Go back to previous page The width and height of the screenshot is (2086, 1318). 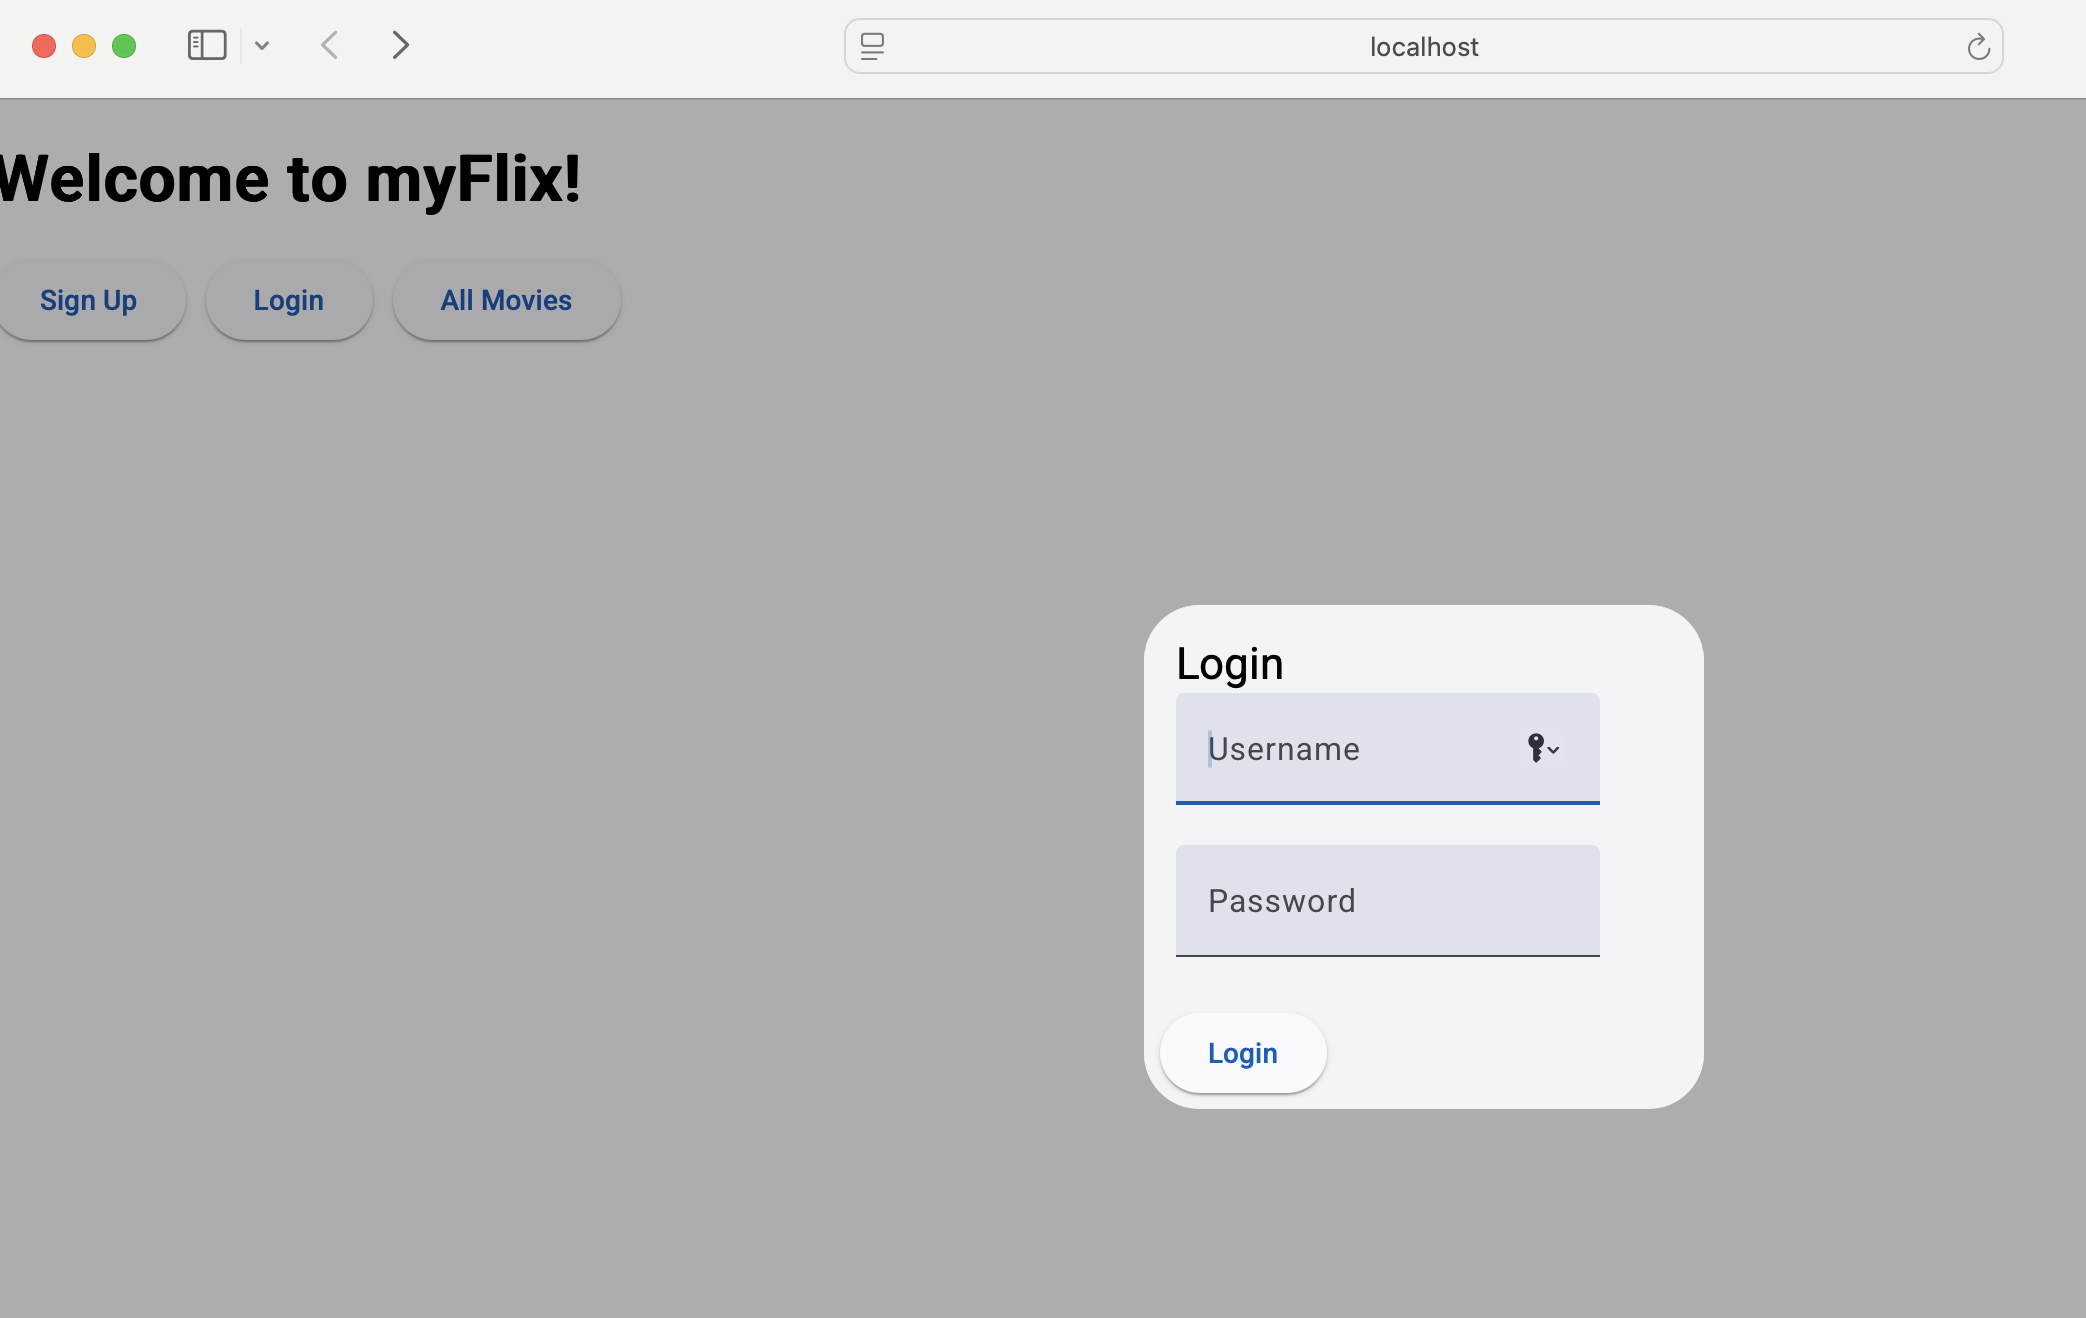[330, 46]
